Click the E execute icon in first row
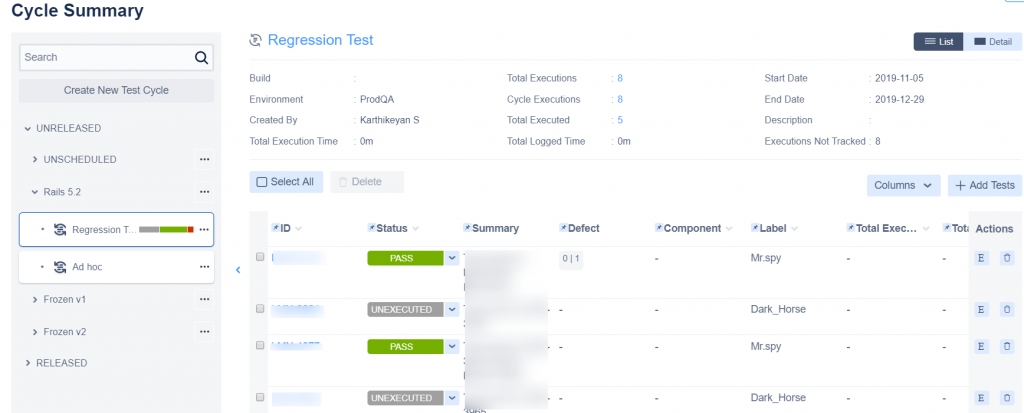The height and width of the screenshot is (413, 1024). click(982, 258)
